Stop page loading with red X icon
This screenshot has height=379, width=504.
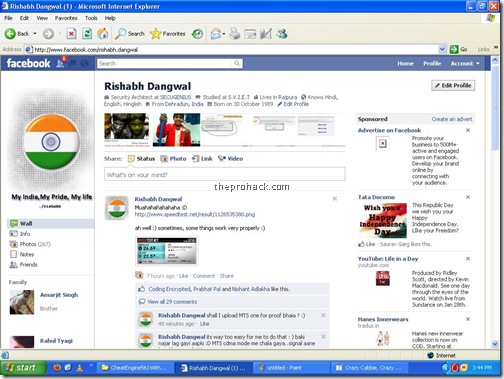(71, 33)
